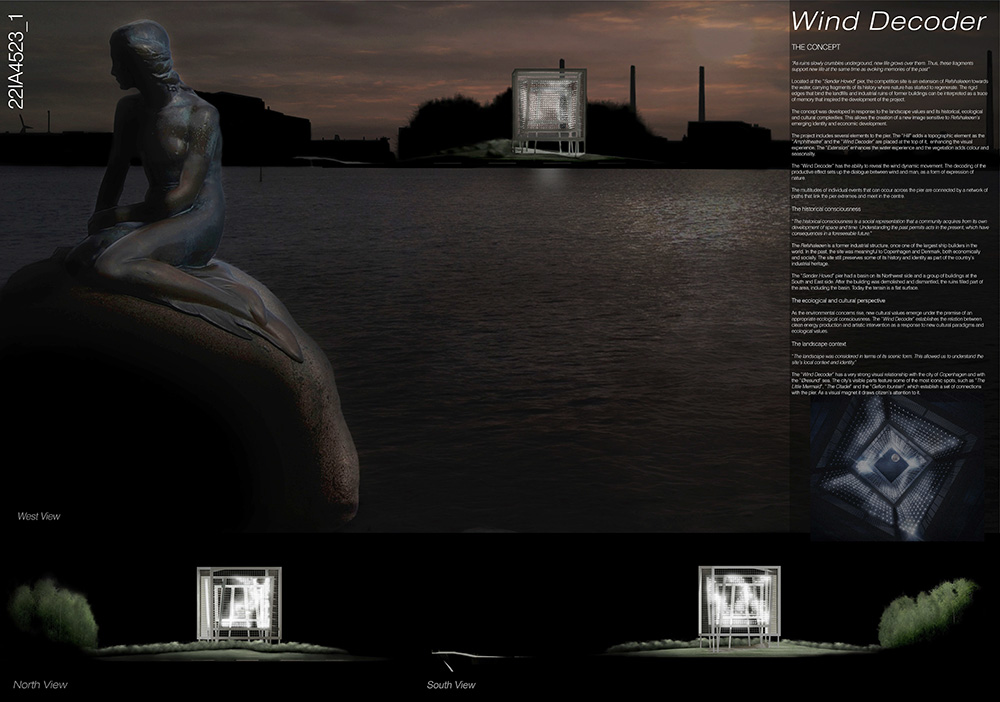Click the "North View" caption

click(40, 685)
